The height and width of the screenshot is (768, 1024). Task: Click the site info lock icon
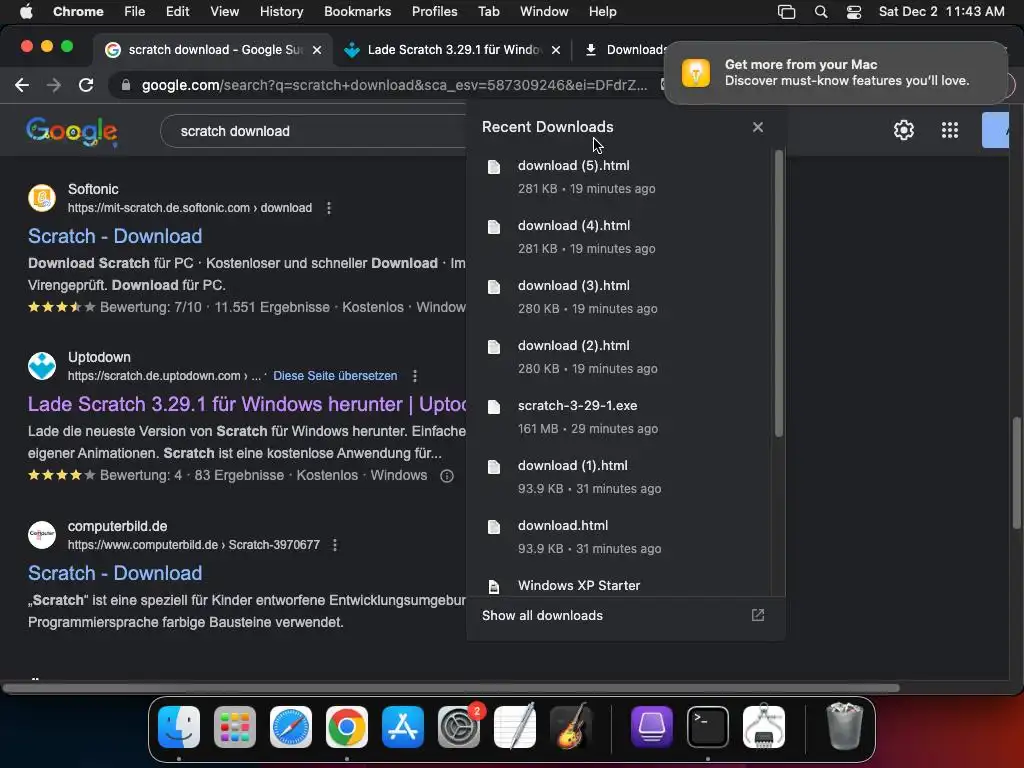[126, 85]
